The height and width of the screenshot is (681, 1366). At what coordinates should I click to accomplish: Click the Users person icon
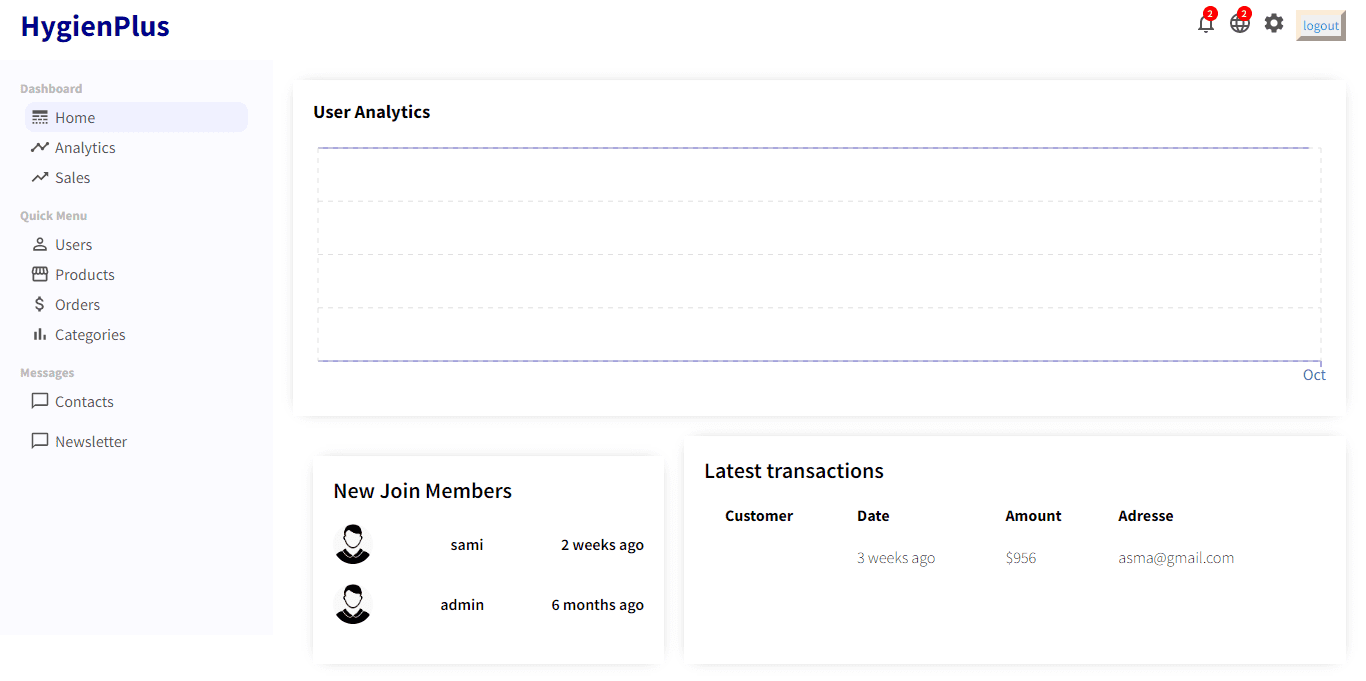point(40,244)
